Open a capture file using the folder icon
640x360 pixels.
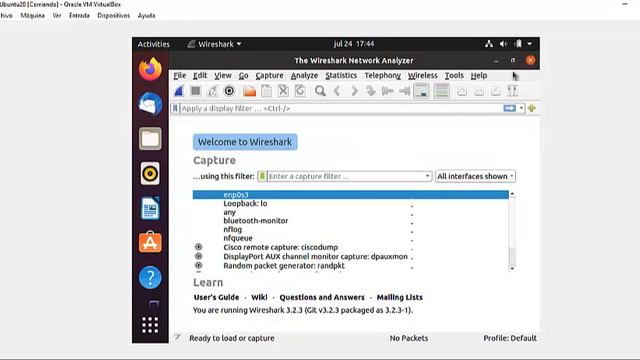coord(249,91)
